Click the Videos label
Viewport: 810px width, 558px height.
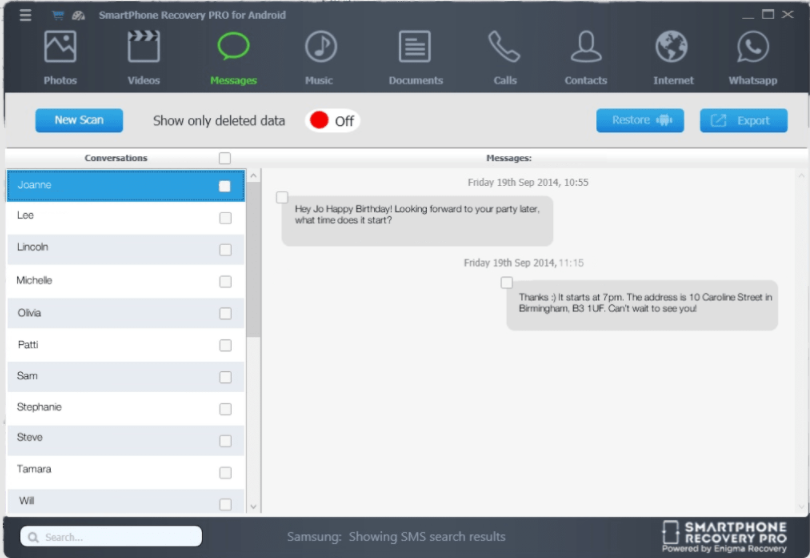(144, 81)
